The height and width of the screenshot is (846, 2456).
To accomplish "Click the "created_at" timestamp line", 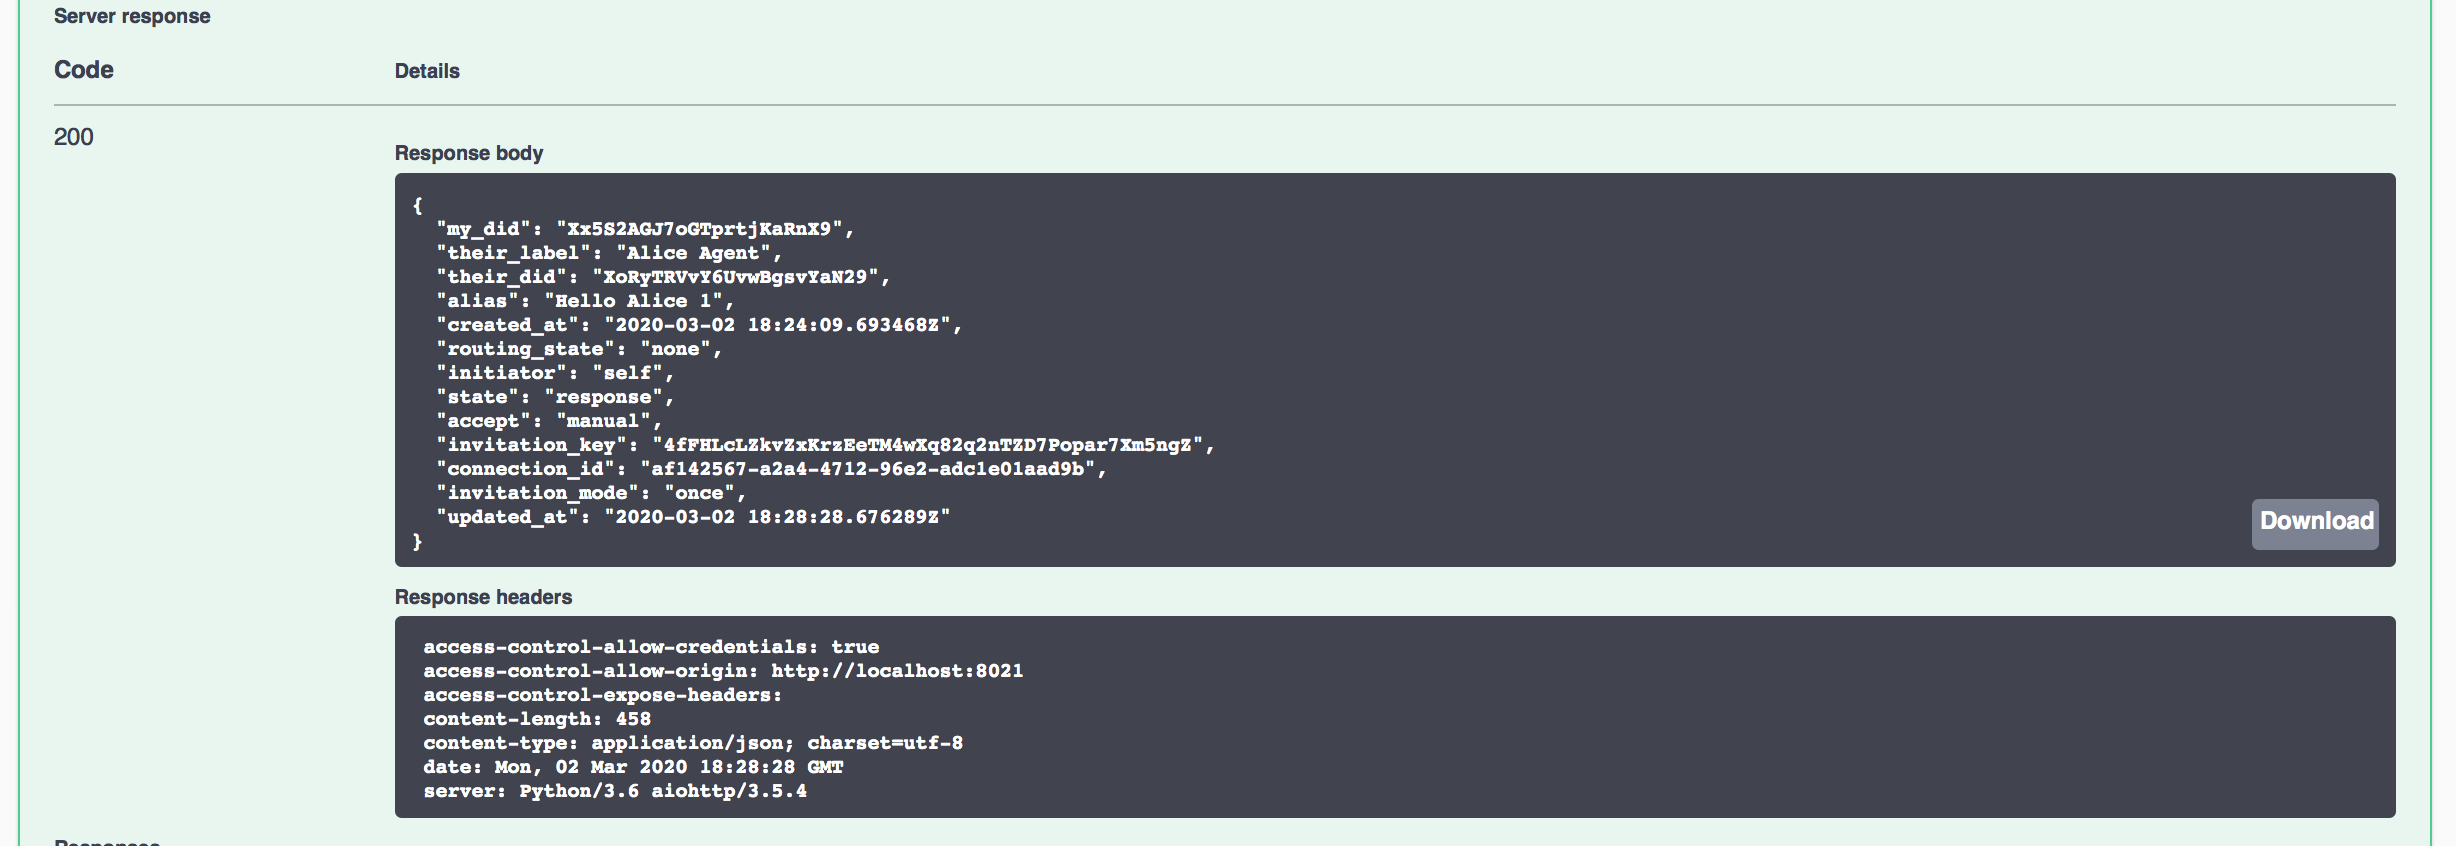I will (x=699, y=325).
